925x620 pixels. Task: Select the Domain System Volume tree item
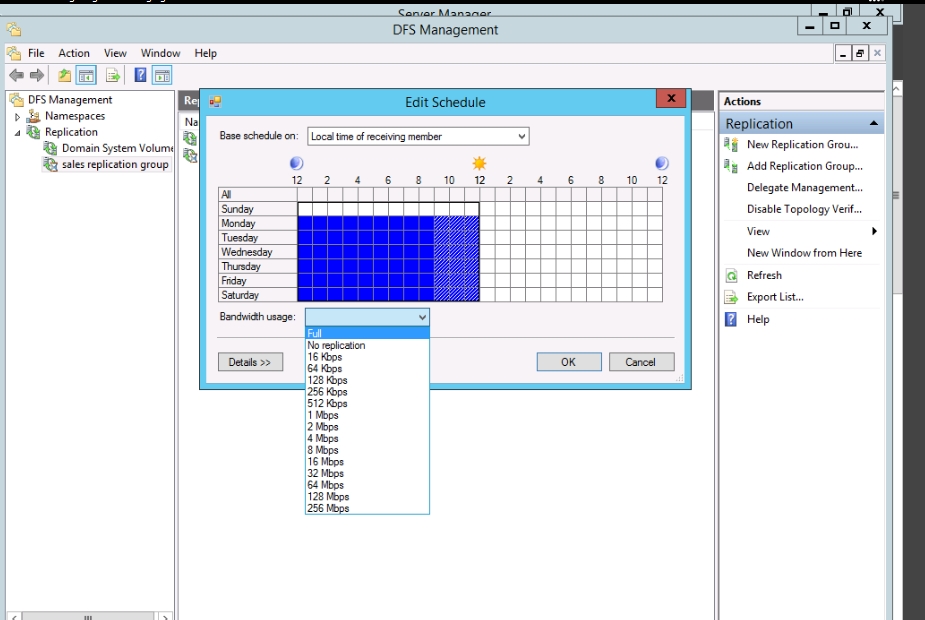117,148
